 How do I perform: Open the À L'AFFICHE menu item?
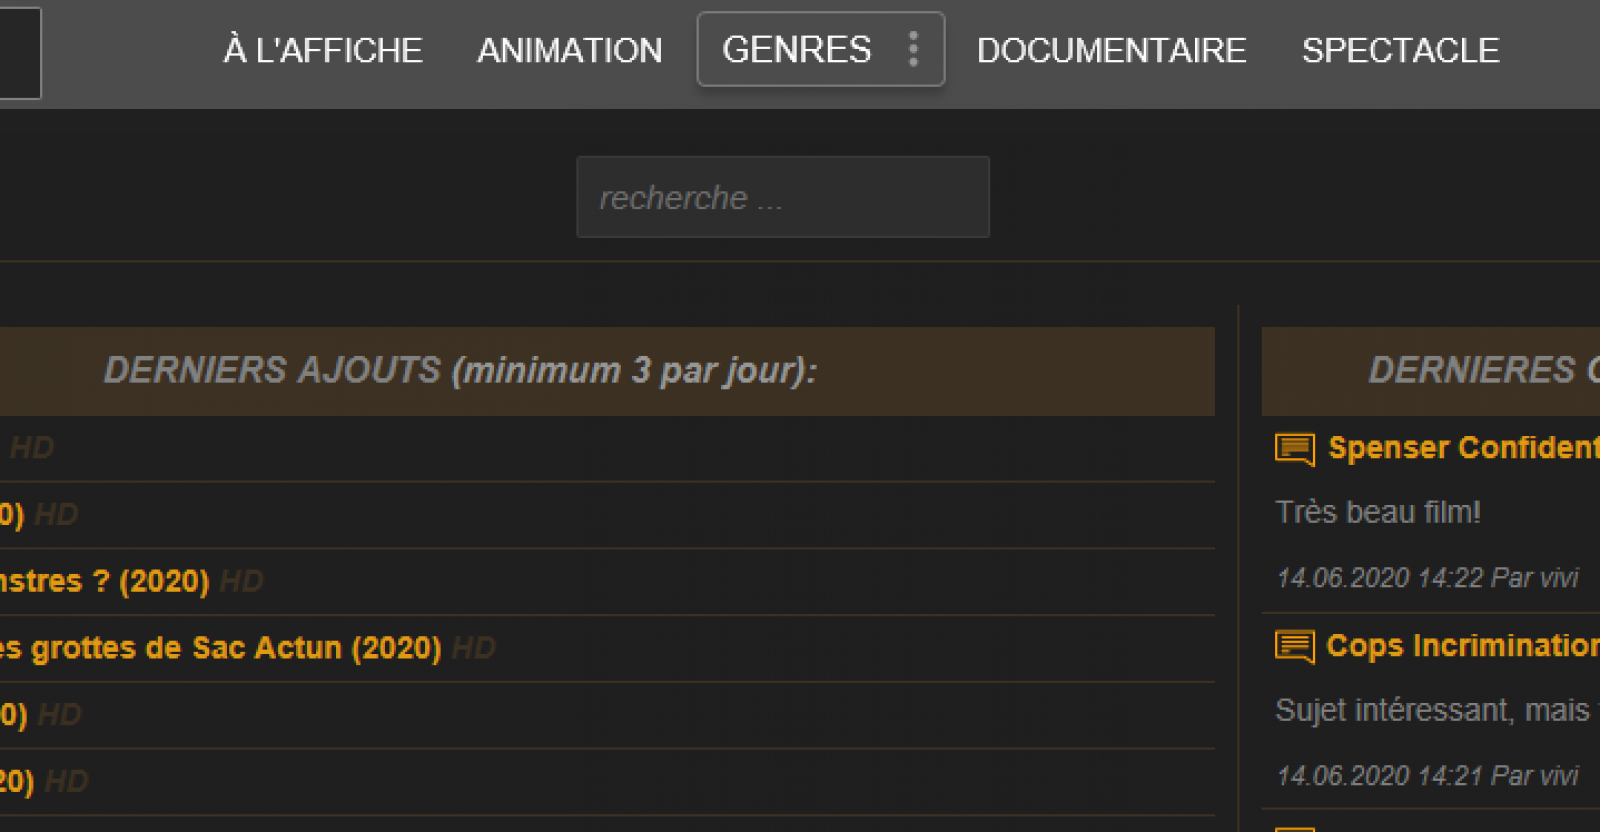[323, 50]
